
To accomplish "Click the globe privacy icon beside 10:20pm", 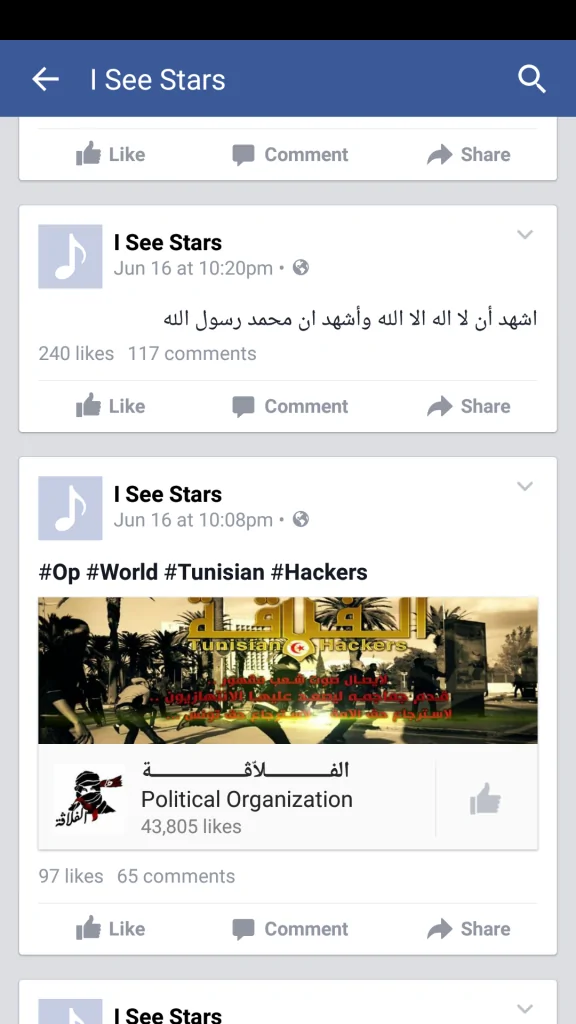I will coord(300,267).
